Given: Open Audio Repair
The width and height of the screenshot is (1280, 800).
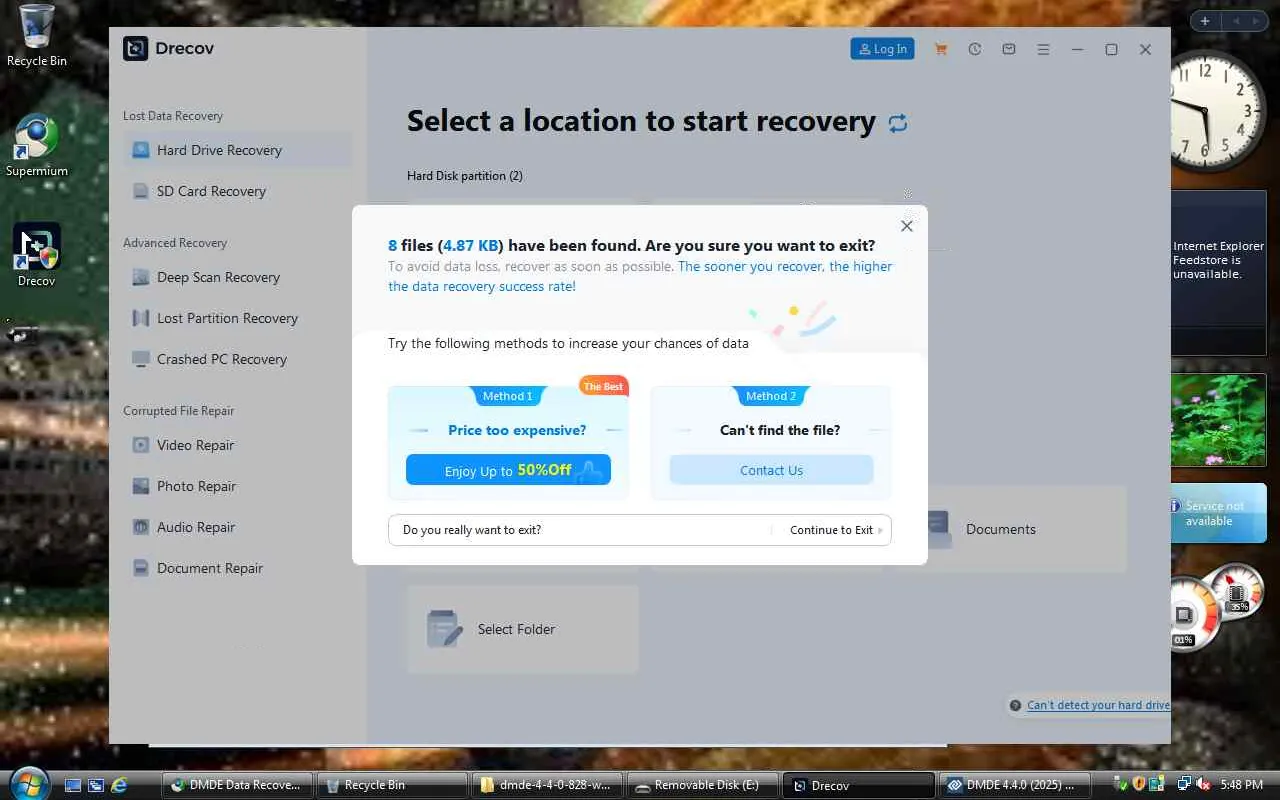Looking at the screenshot, I should (238, 527).
